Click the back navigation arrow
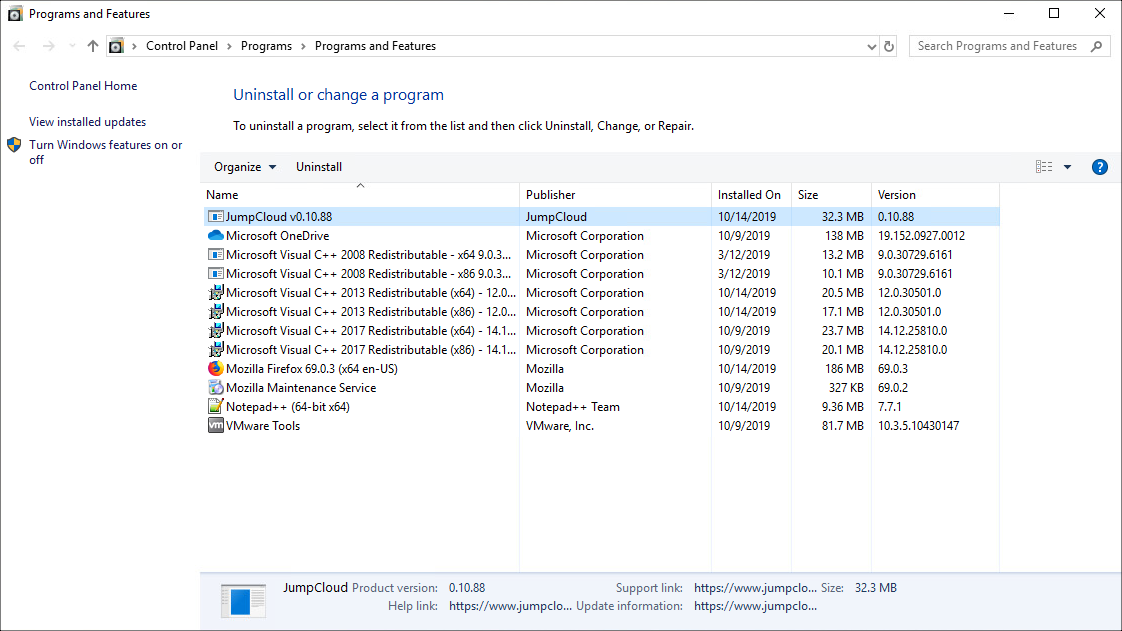 point(18,46)
